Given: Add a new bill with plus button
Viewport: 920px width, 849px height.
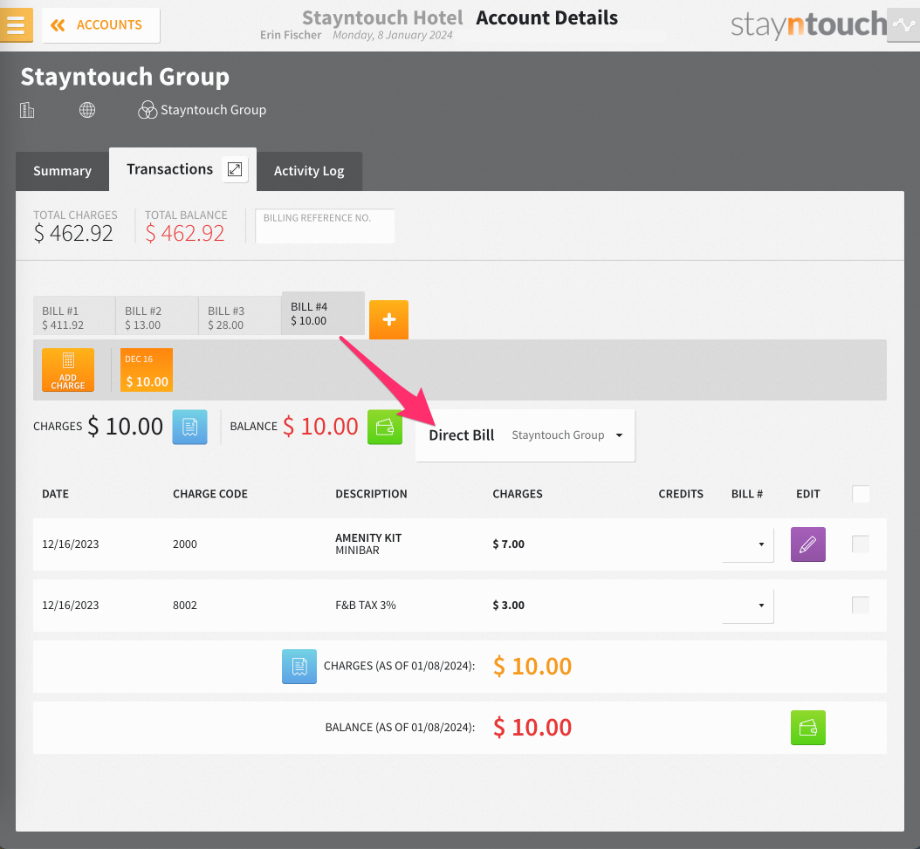Looking at the screenshot, I should (x=388, y=320).
